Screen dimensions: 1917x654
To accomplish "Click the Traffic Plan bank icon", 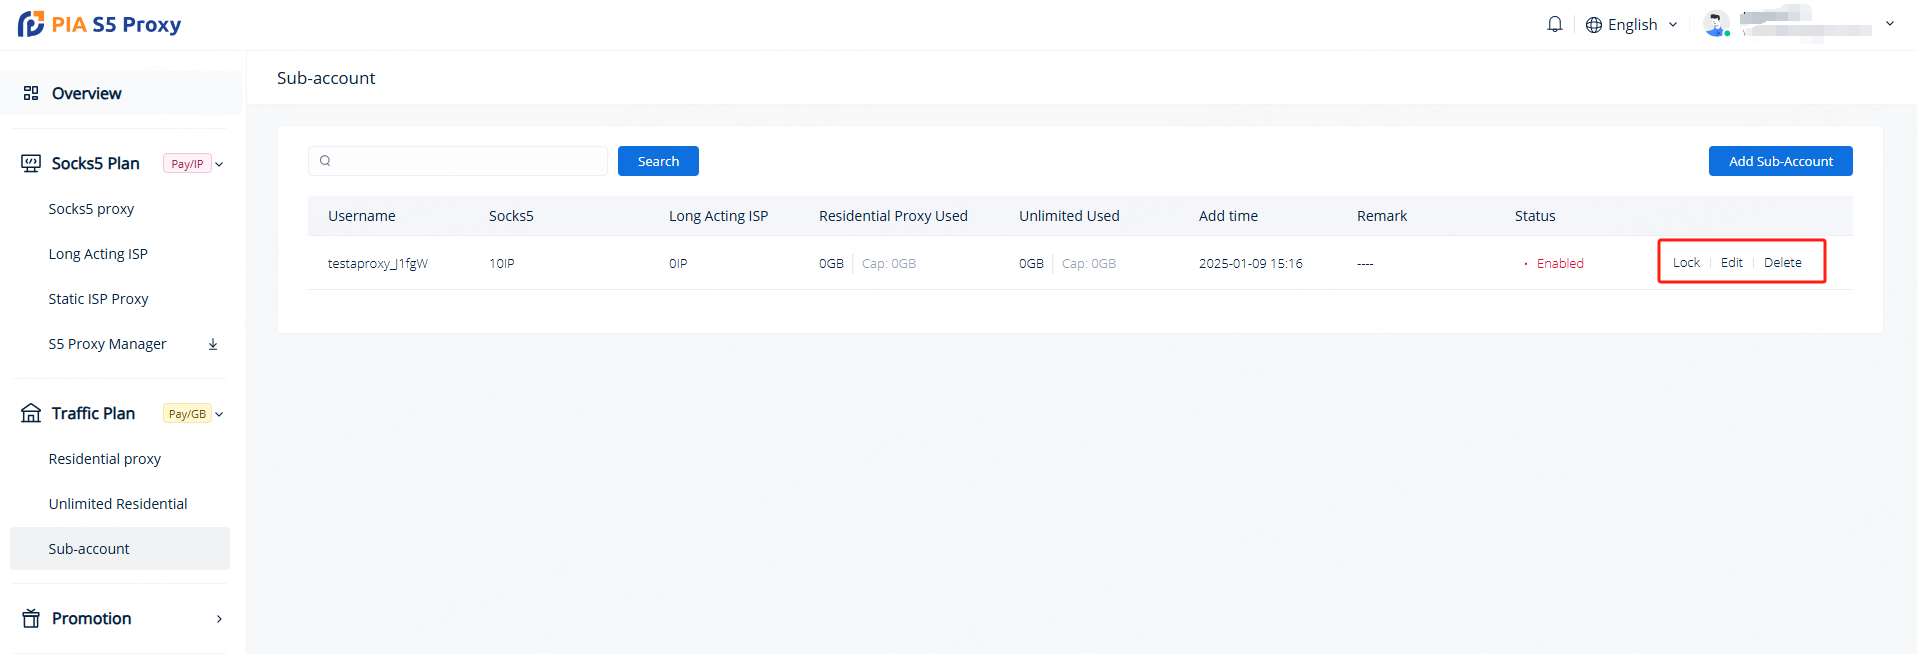I will point(31,413).
